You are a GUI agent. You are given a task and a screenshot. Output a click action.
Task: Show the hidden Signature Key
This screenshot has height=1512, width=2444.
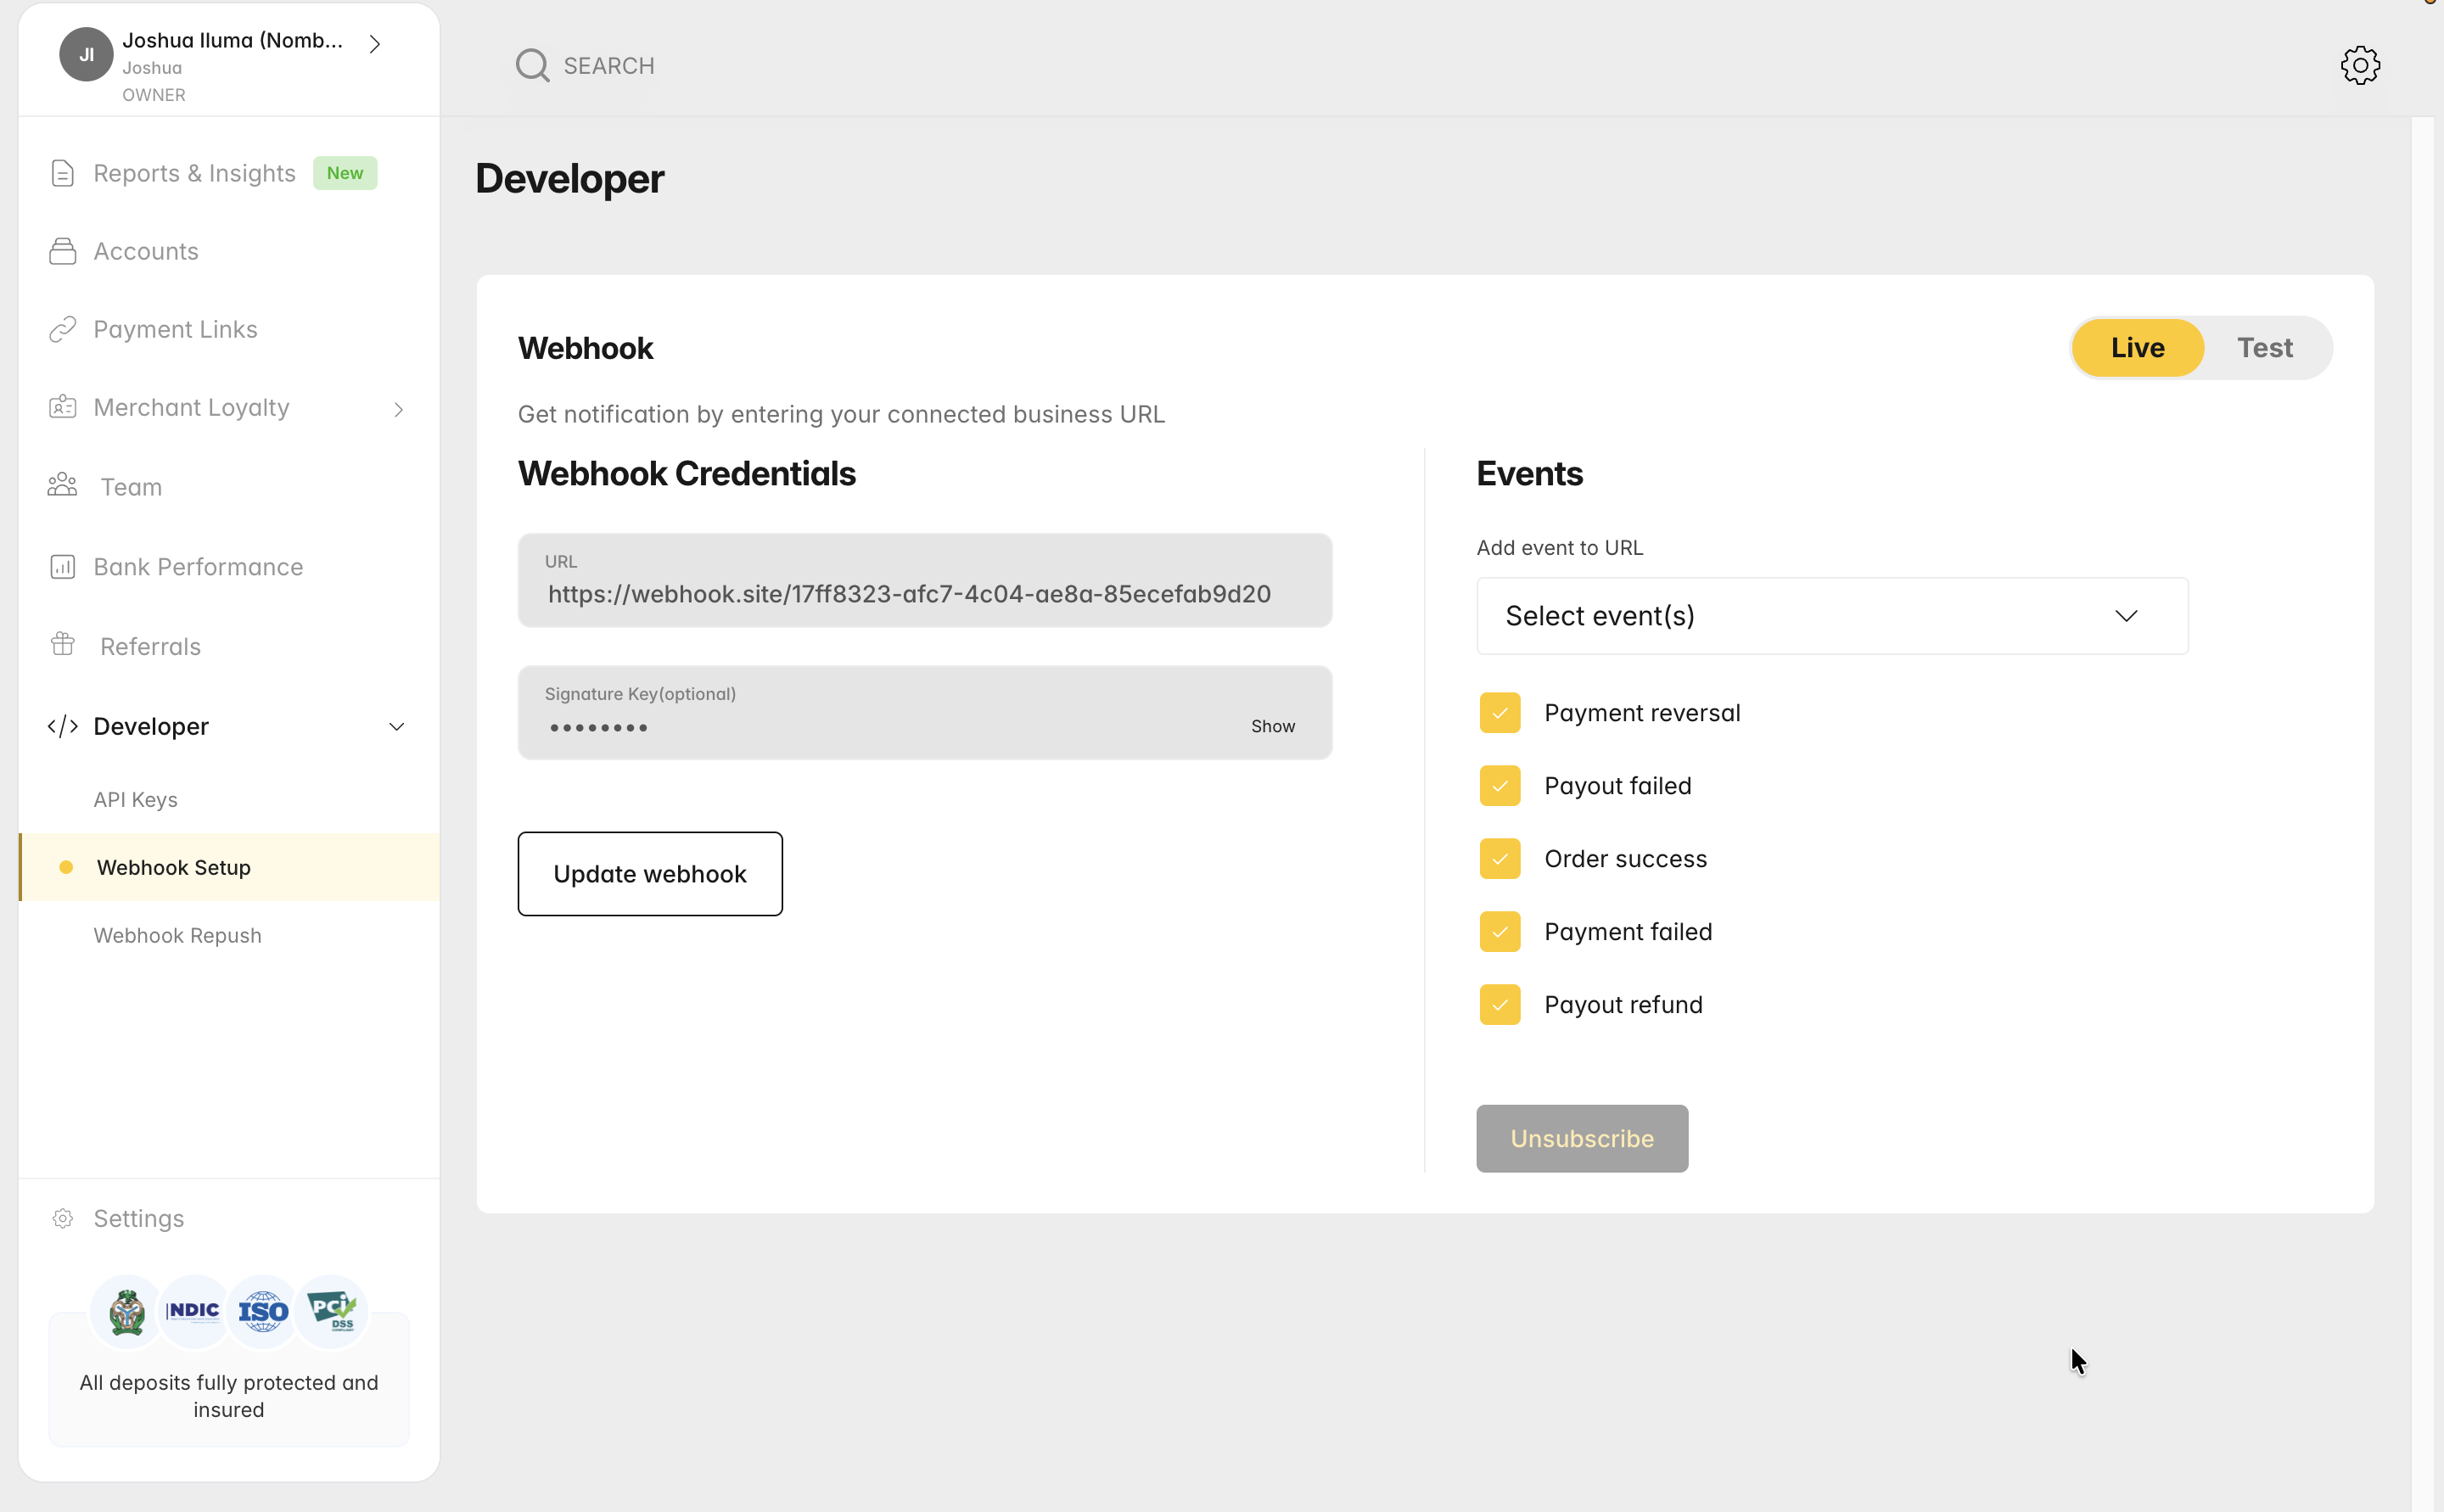coord(1272,726)
